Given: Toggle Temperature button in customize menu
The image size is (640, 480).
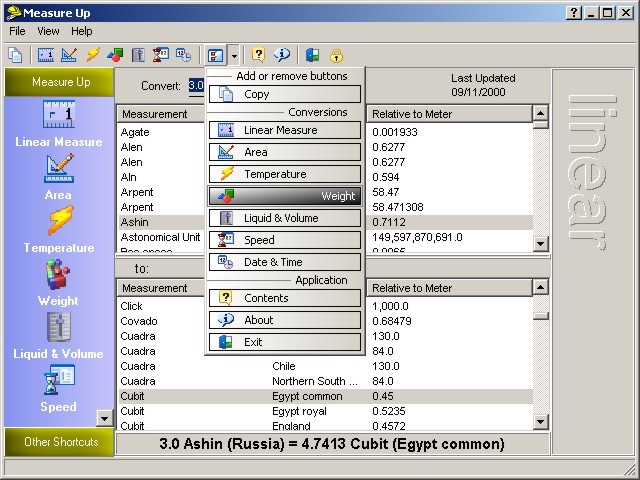Looking at the screenshot, I should (x=285, y=174).
